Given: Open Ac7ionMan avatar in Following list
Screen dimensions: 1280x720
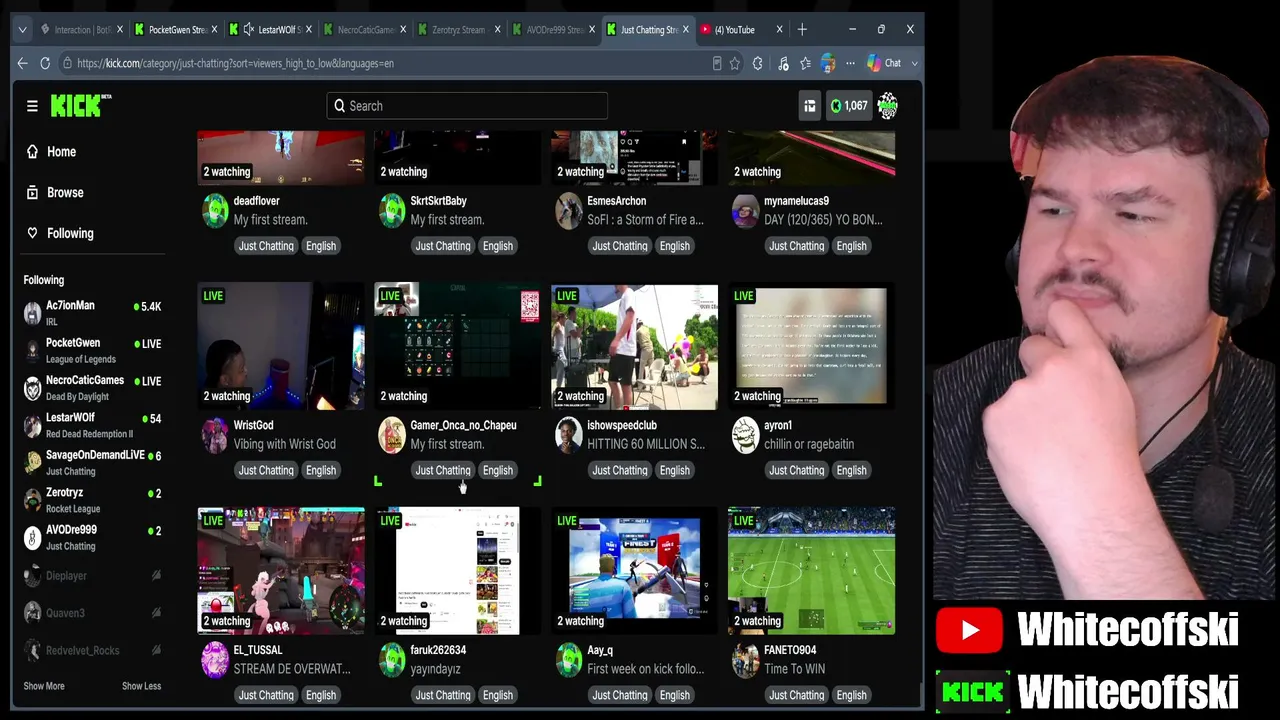Looking at the screenshot, I should click(x=33, y=313).
